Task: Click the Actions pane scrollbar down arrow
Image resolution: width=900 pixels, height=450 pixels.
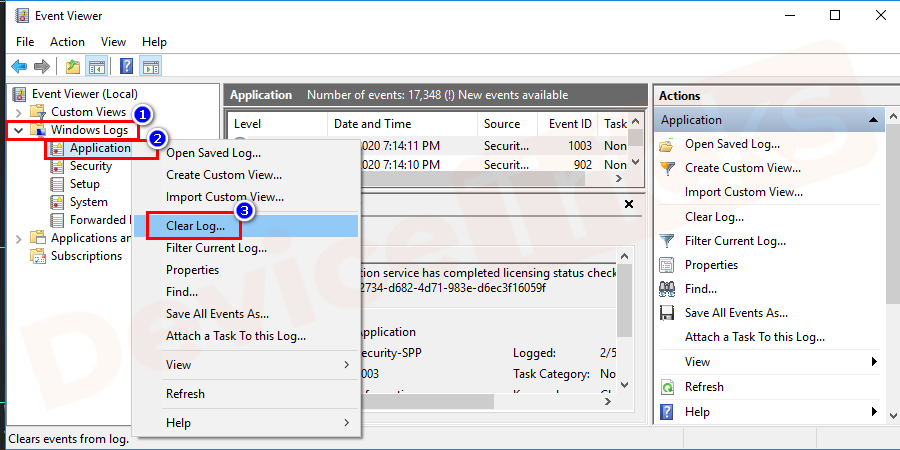Action: pos(893,416)
